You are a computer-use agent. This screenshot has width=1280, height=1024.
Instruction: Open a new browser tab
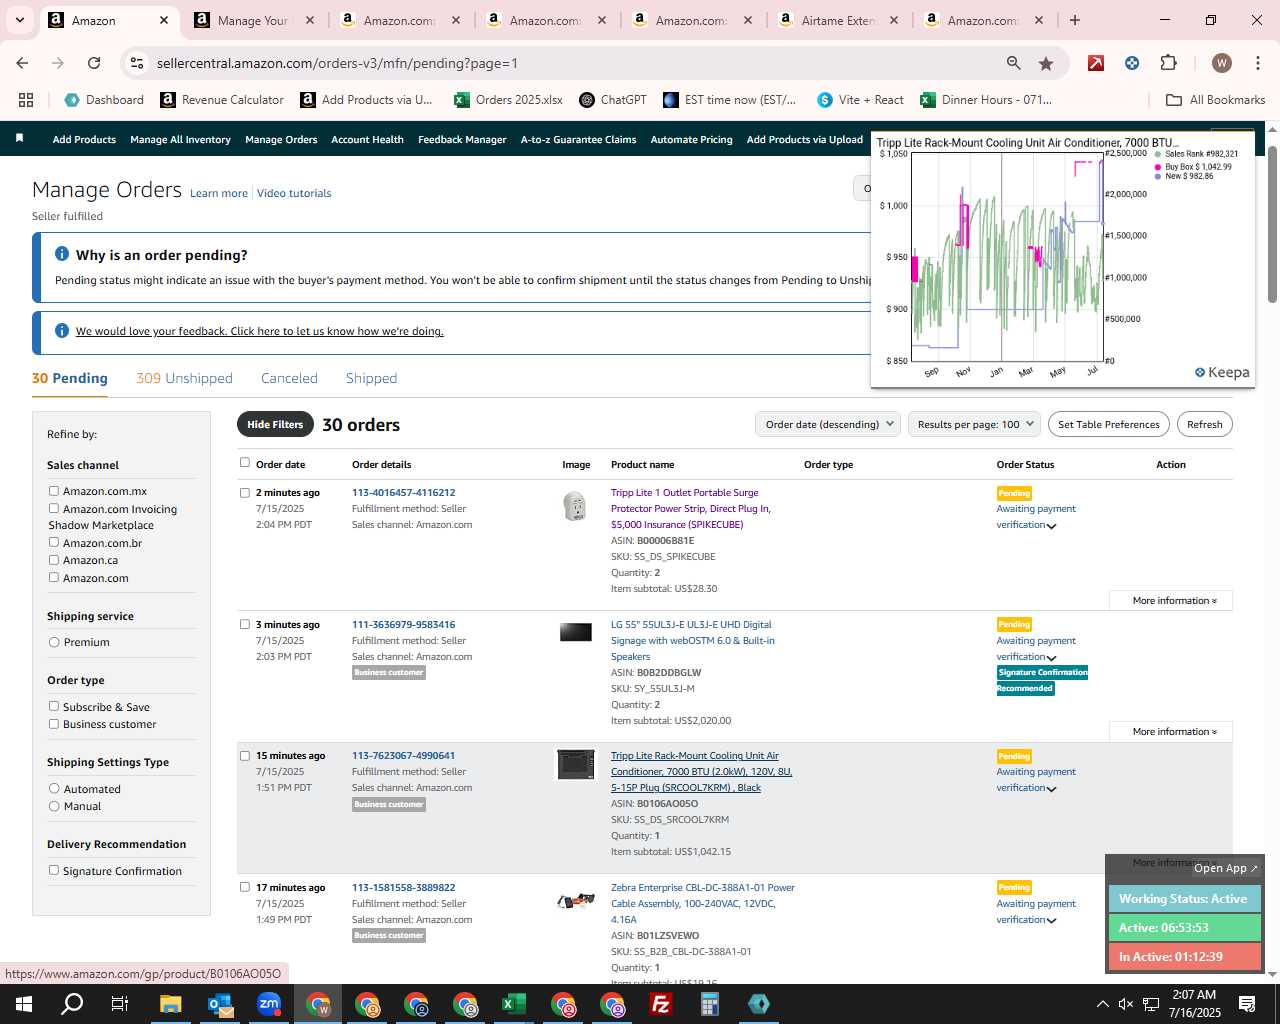click(x=1075, y=20)
